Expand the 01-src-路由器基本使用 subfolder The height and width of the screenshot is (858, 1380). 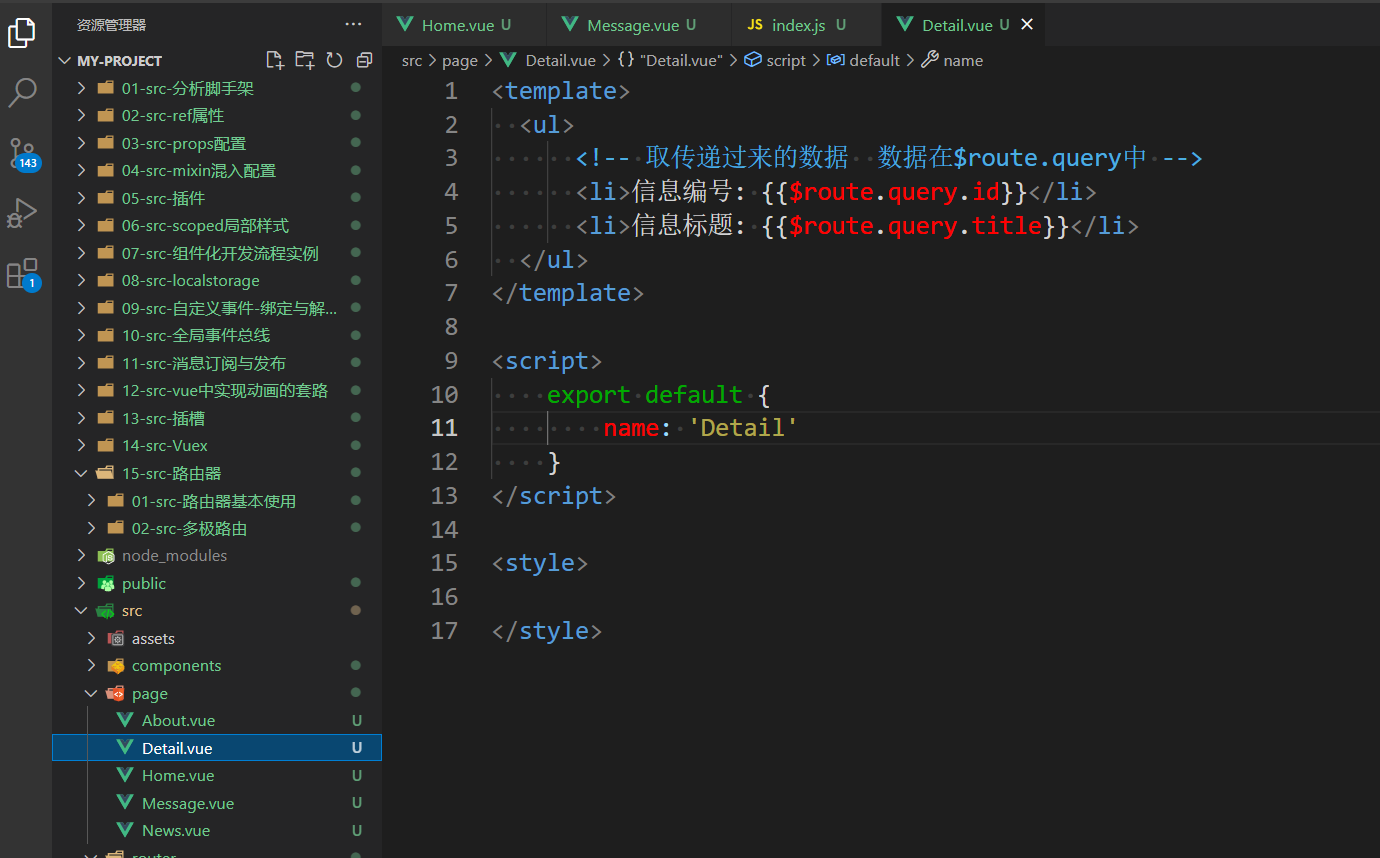tap(217, 501)
